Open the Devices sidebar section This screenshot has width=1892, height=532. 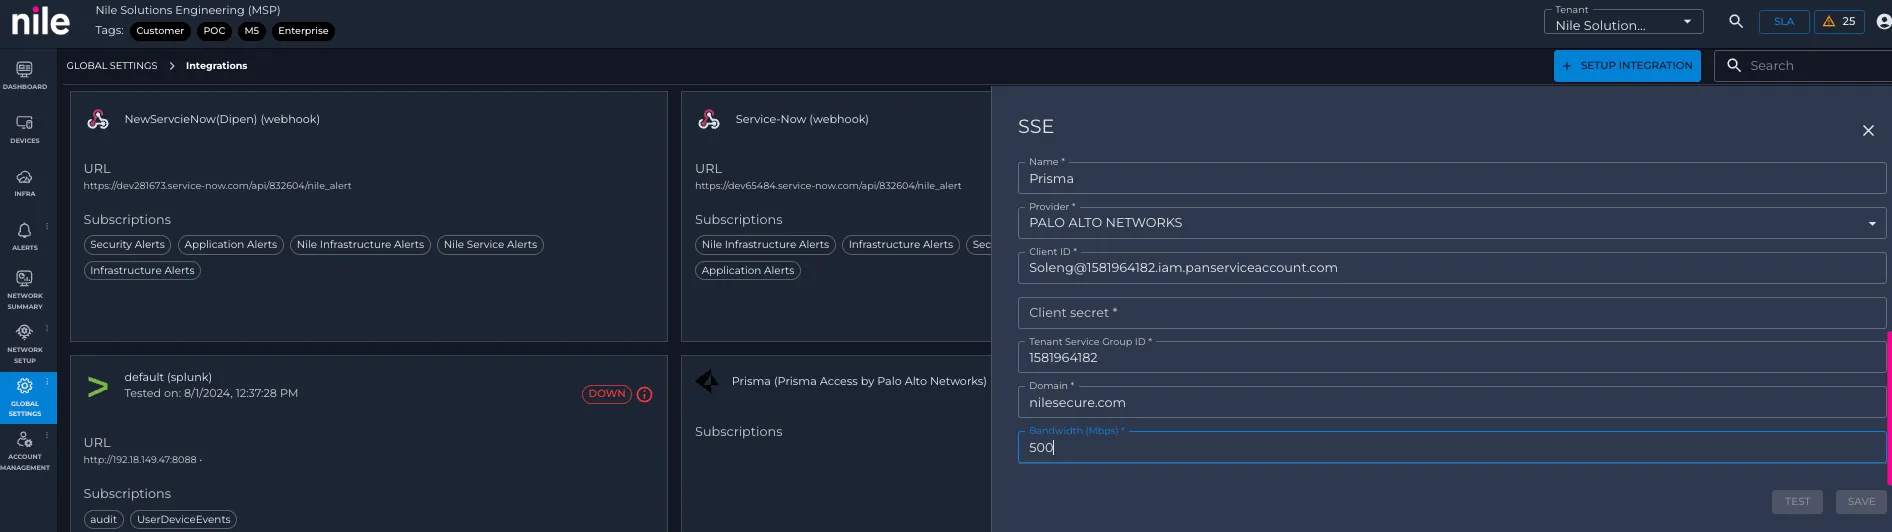24,128
